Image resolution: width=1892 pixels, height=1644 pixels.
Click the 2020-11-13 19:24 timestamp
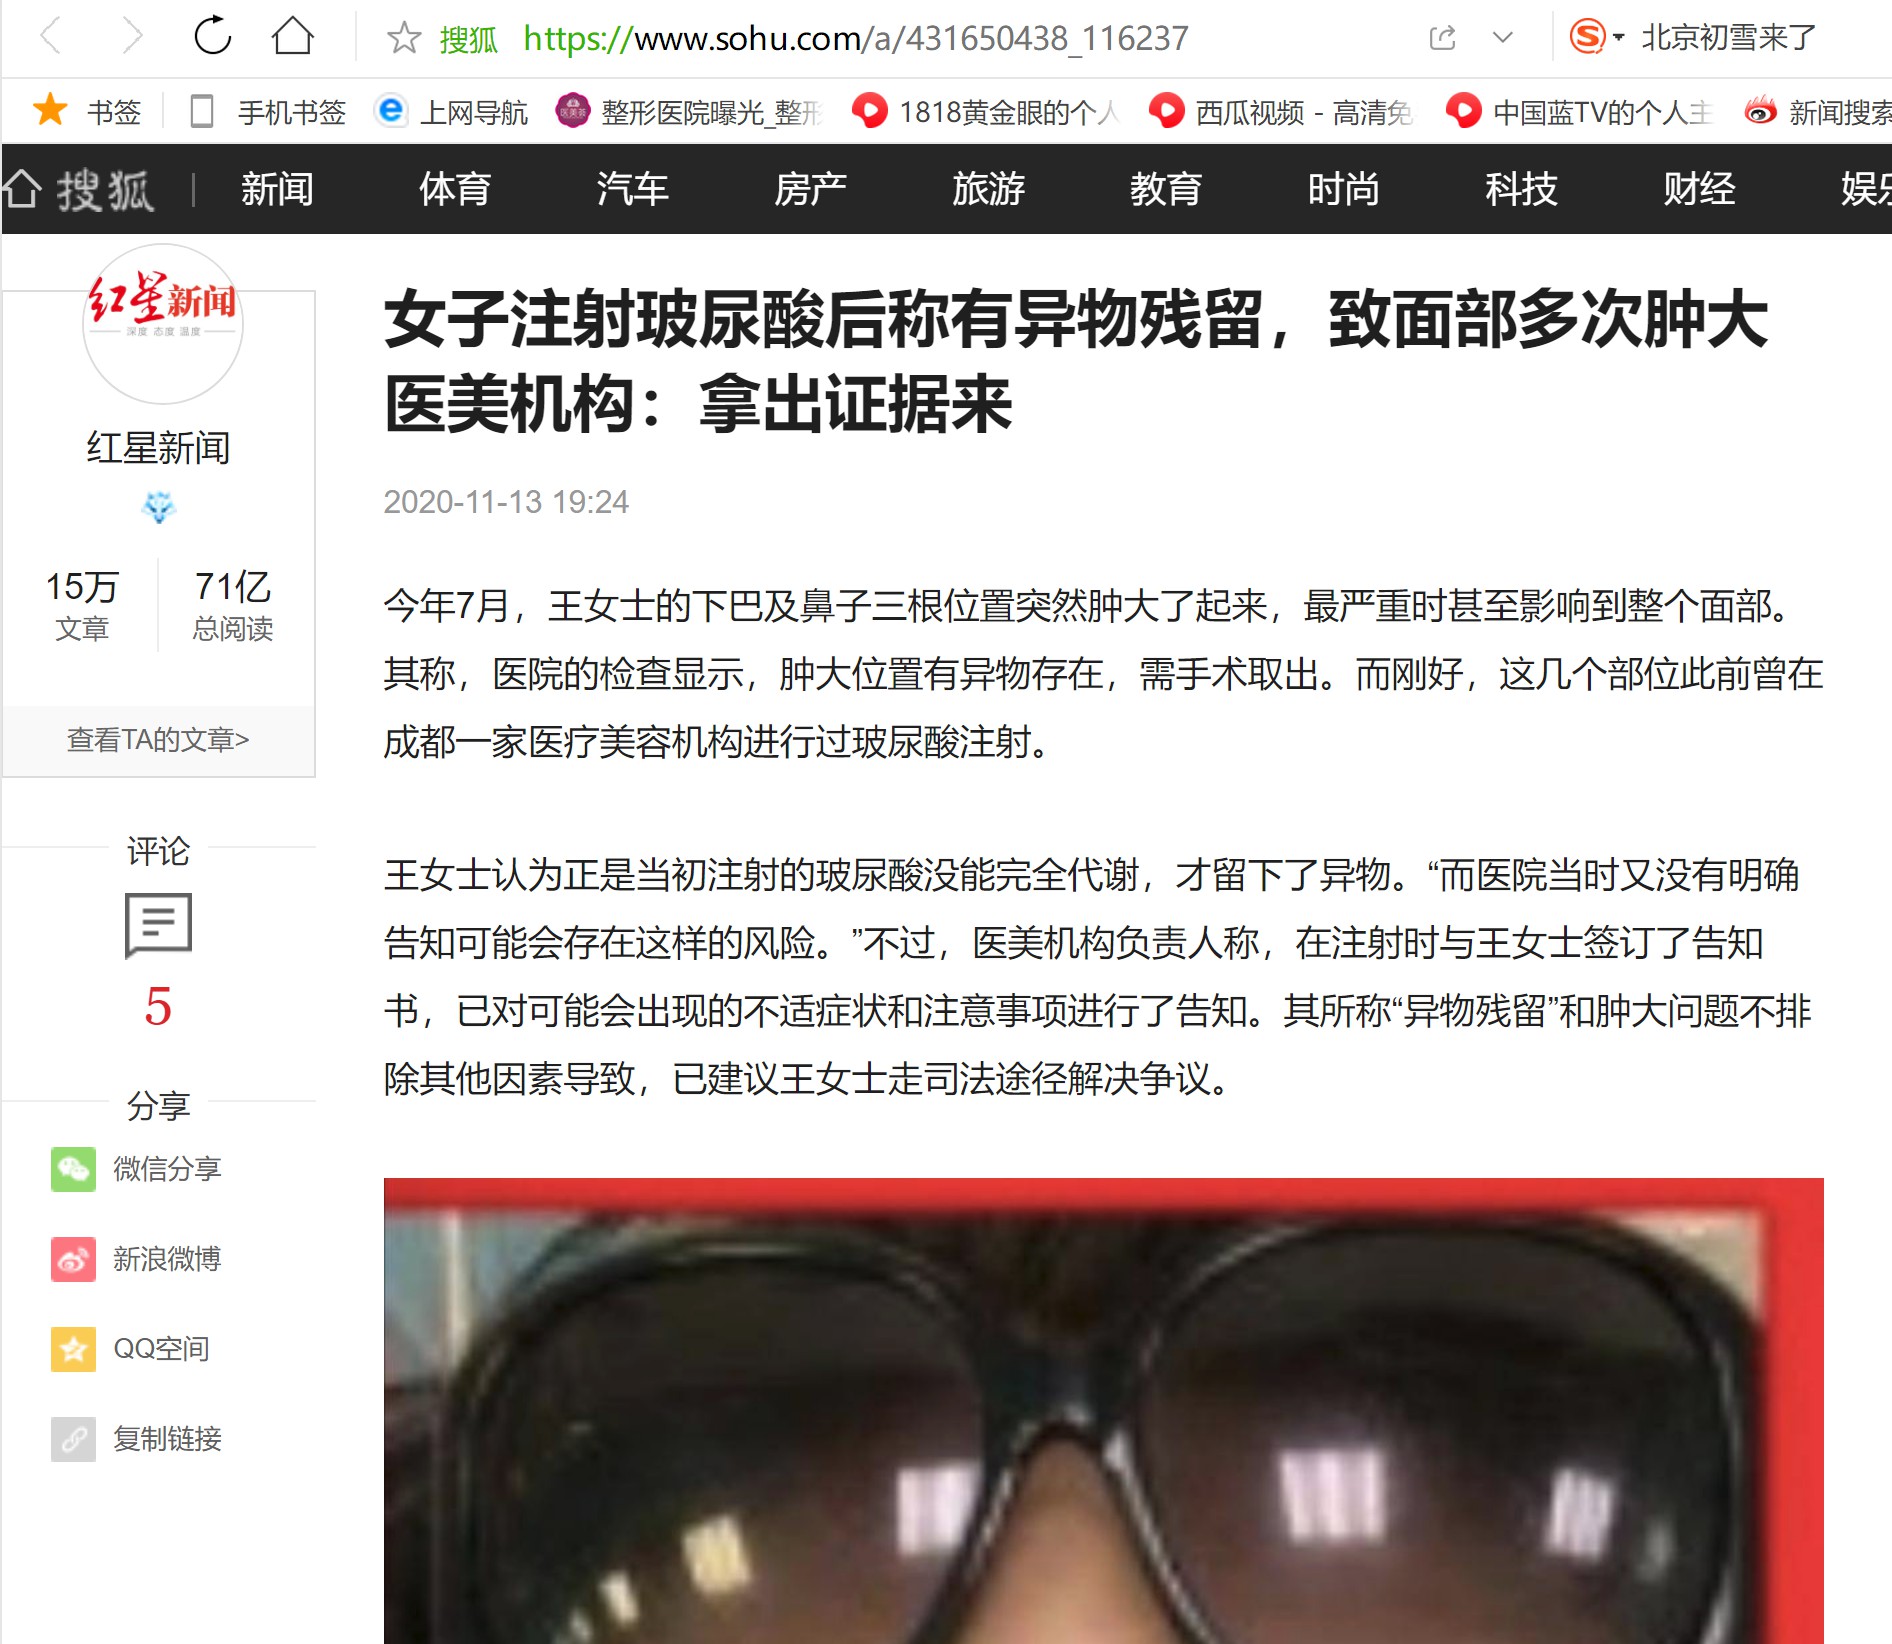point(506,502)
